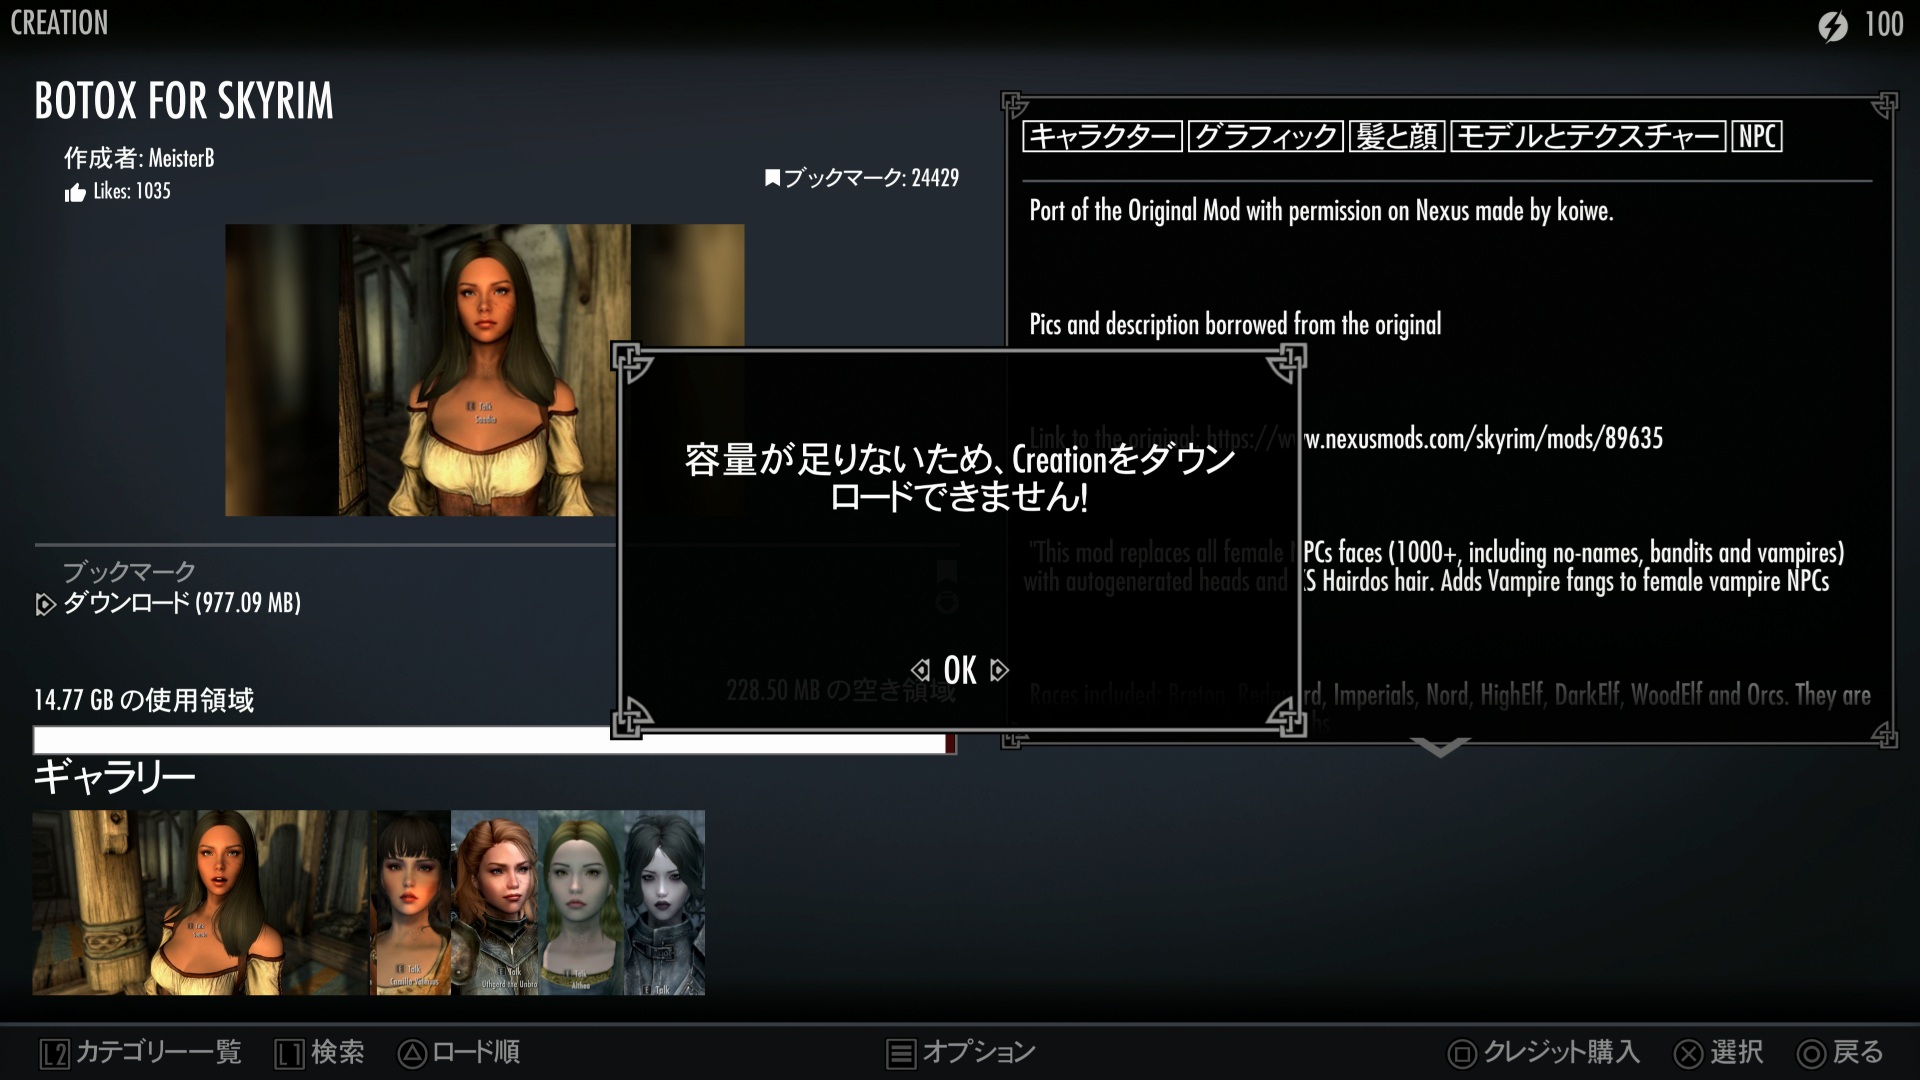Open gallery image of red-haired armored woman
Viewport: 1920px width, 1080px height.
pos(494,902)
